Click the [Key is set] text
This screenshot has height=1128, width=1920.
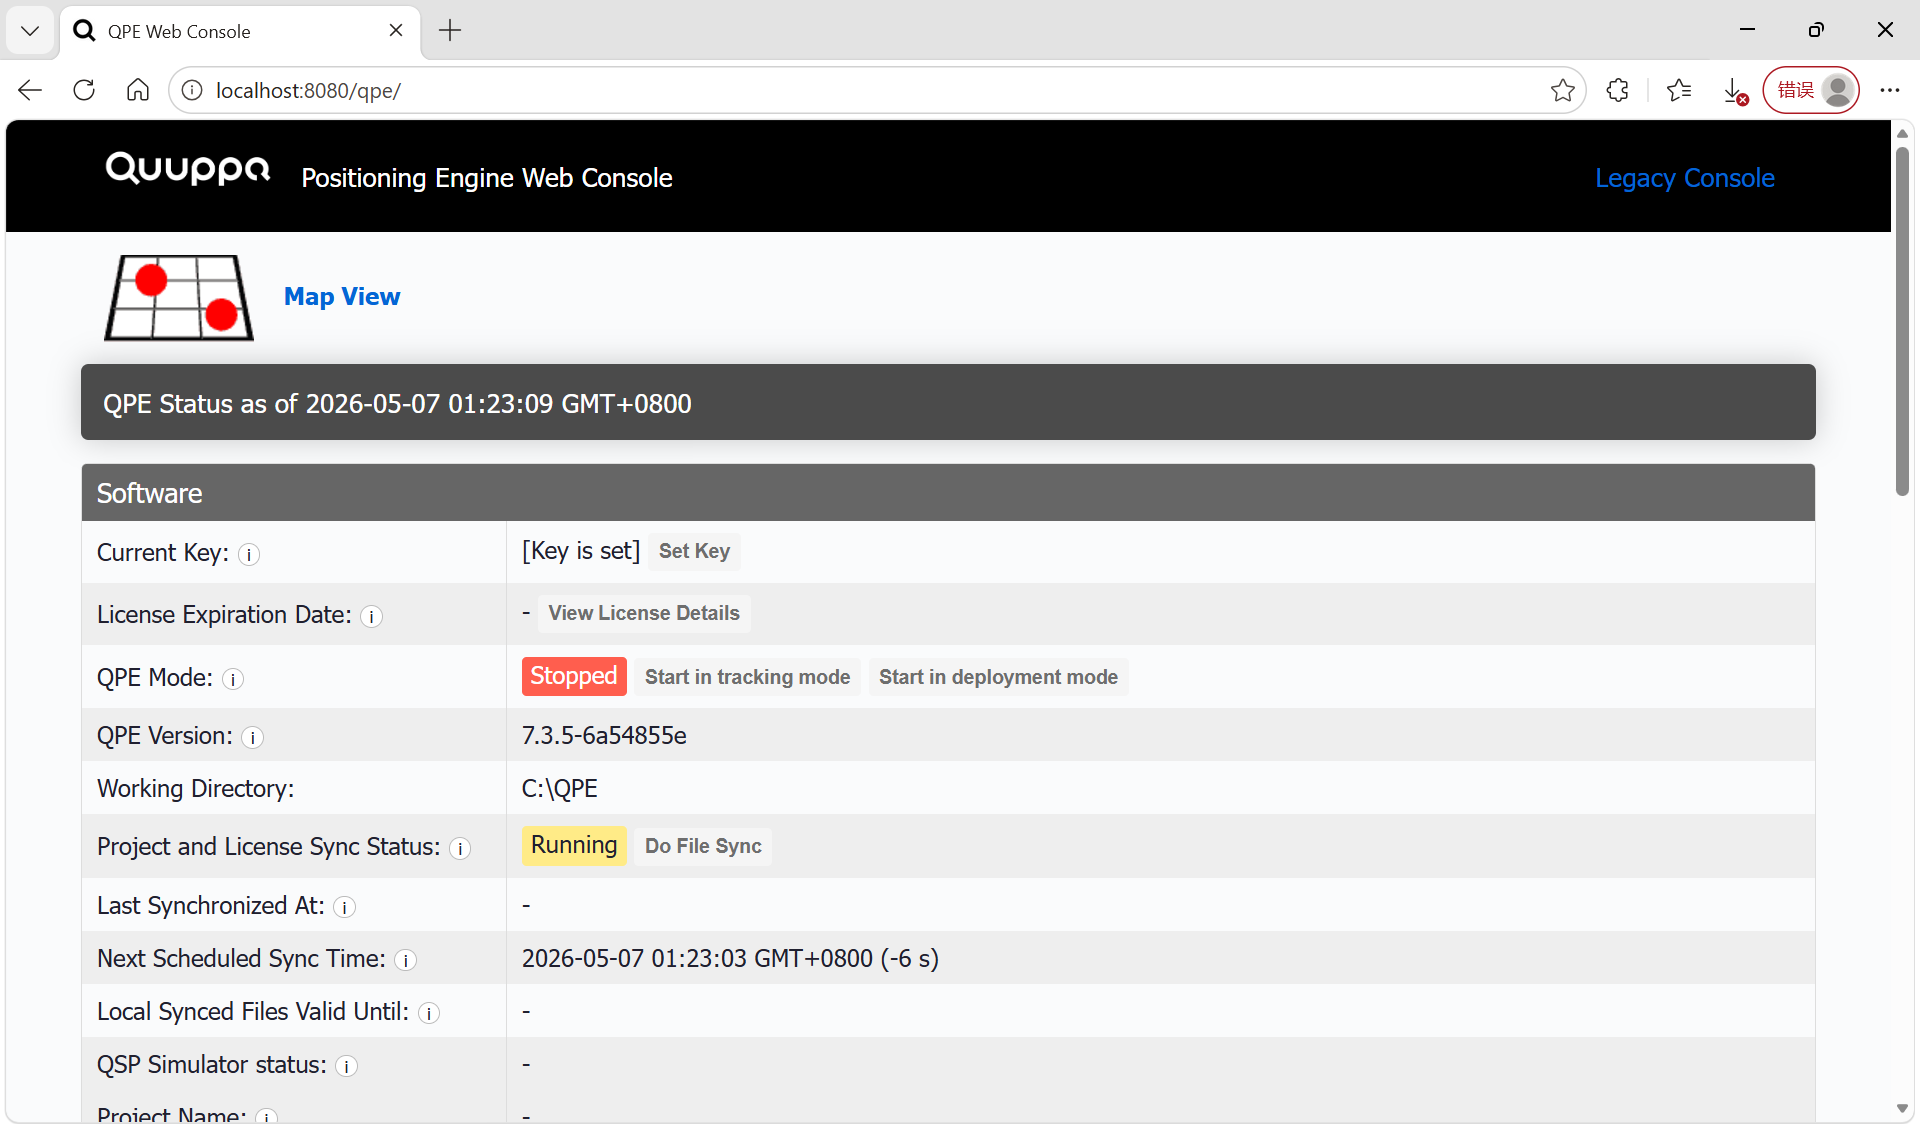(x=580, y=551)
